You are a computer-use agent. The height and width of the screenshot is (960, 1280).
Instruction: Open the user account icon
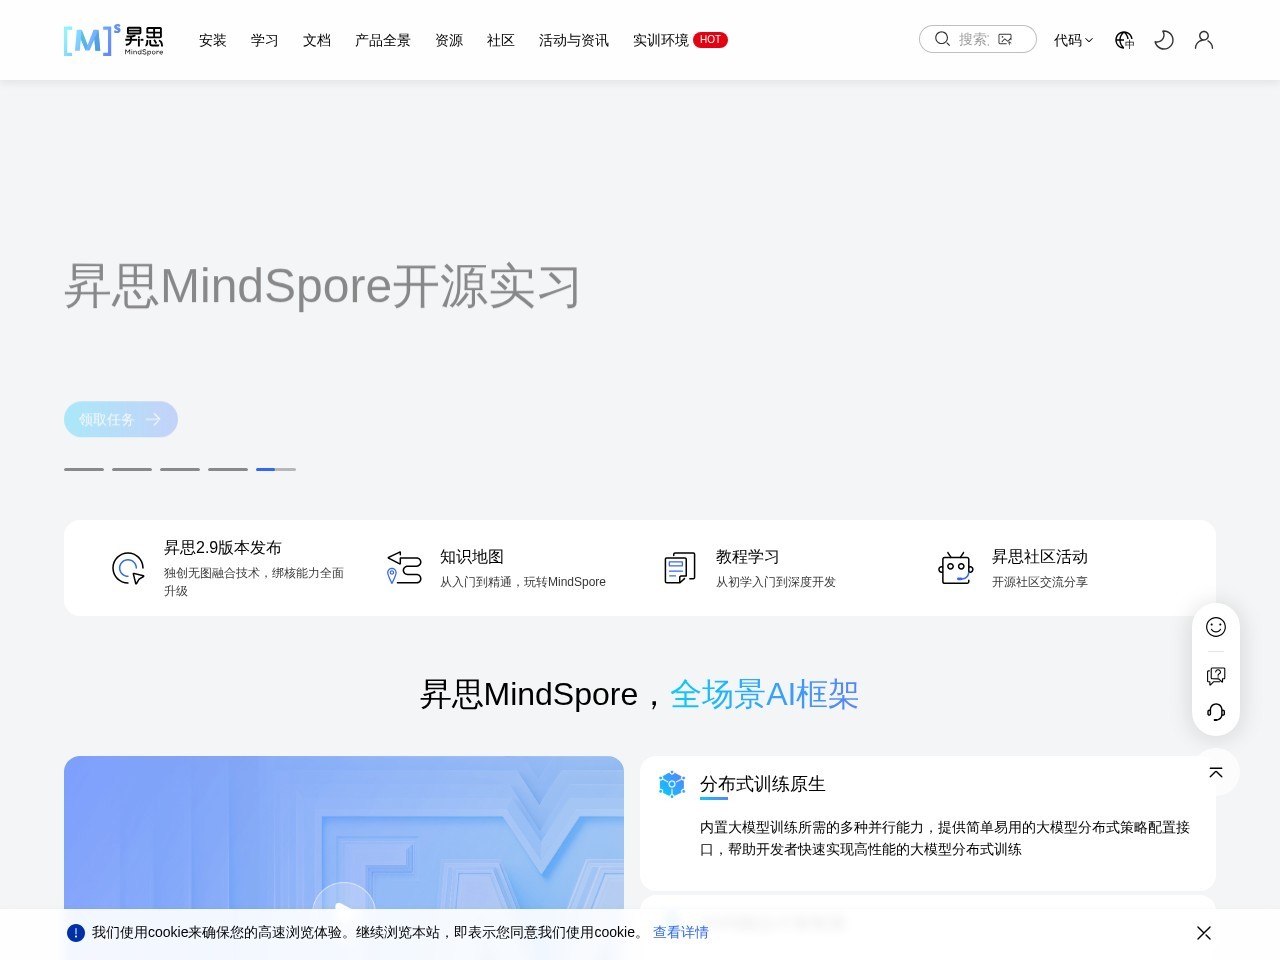click(1204, 40)
